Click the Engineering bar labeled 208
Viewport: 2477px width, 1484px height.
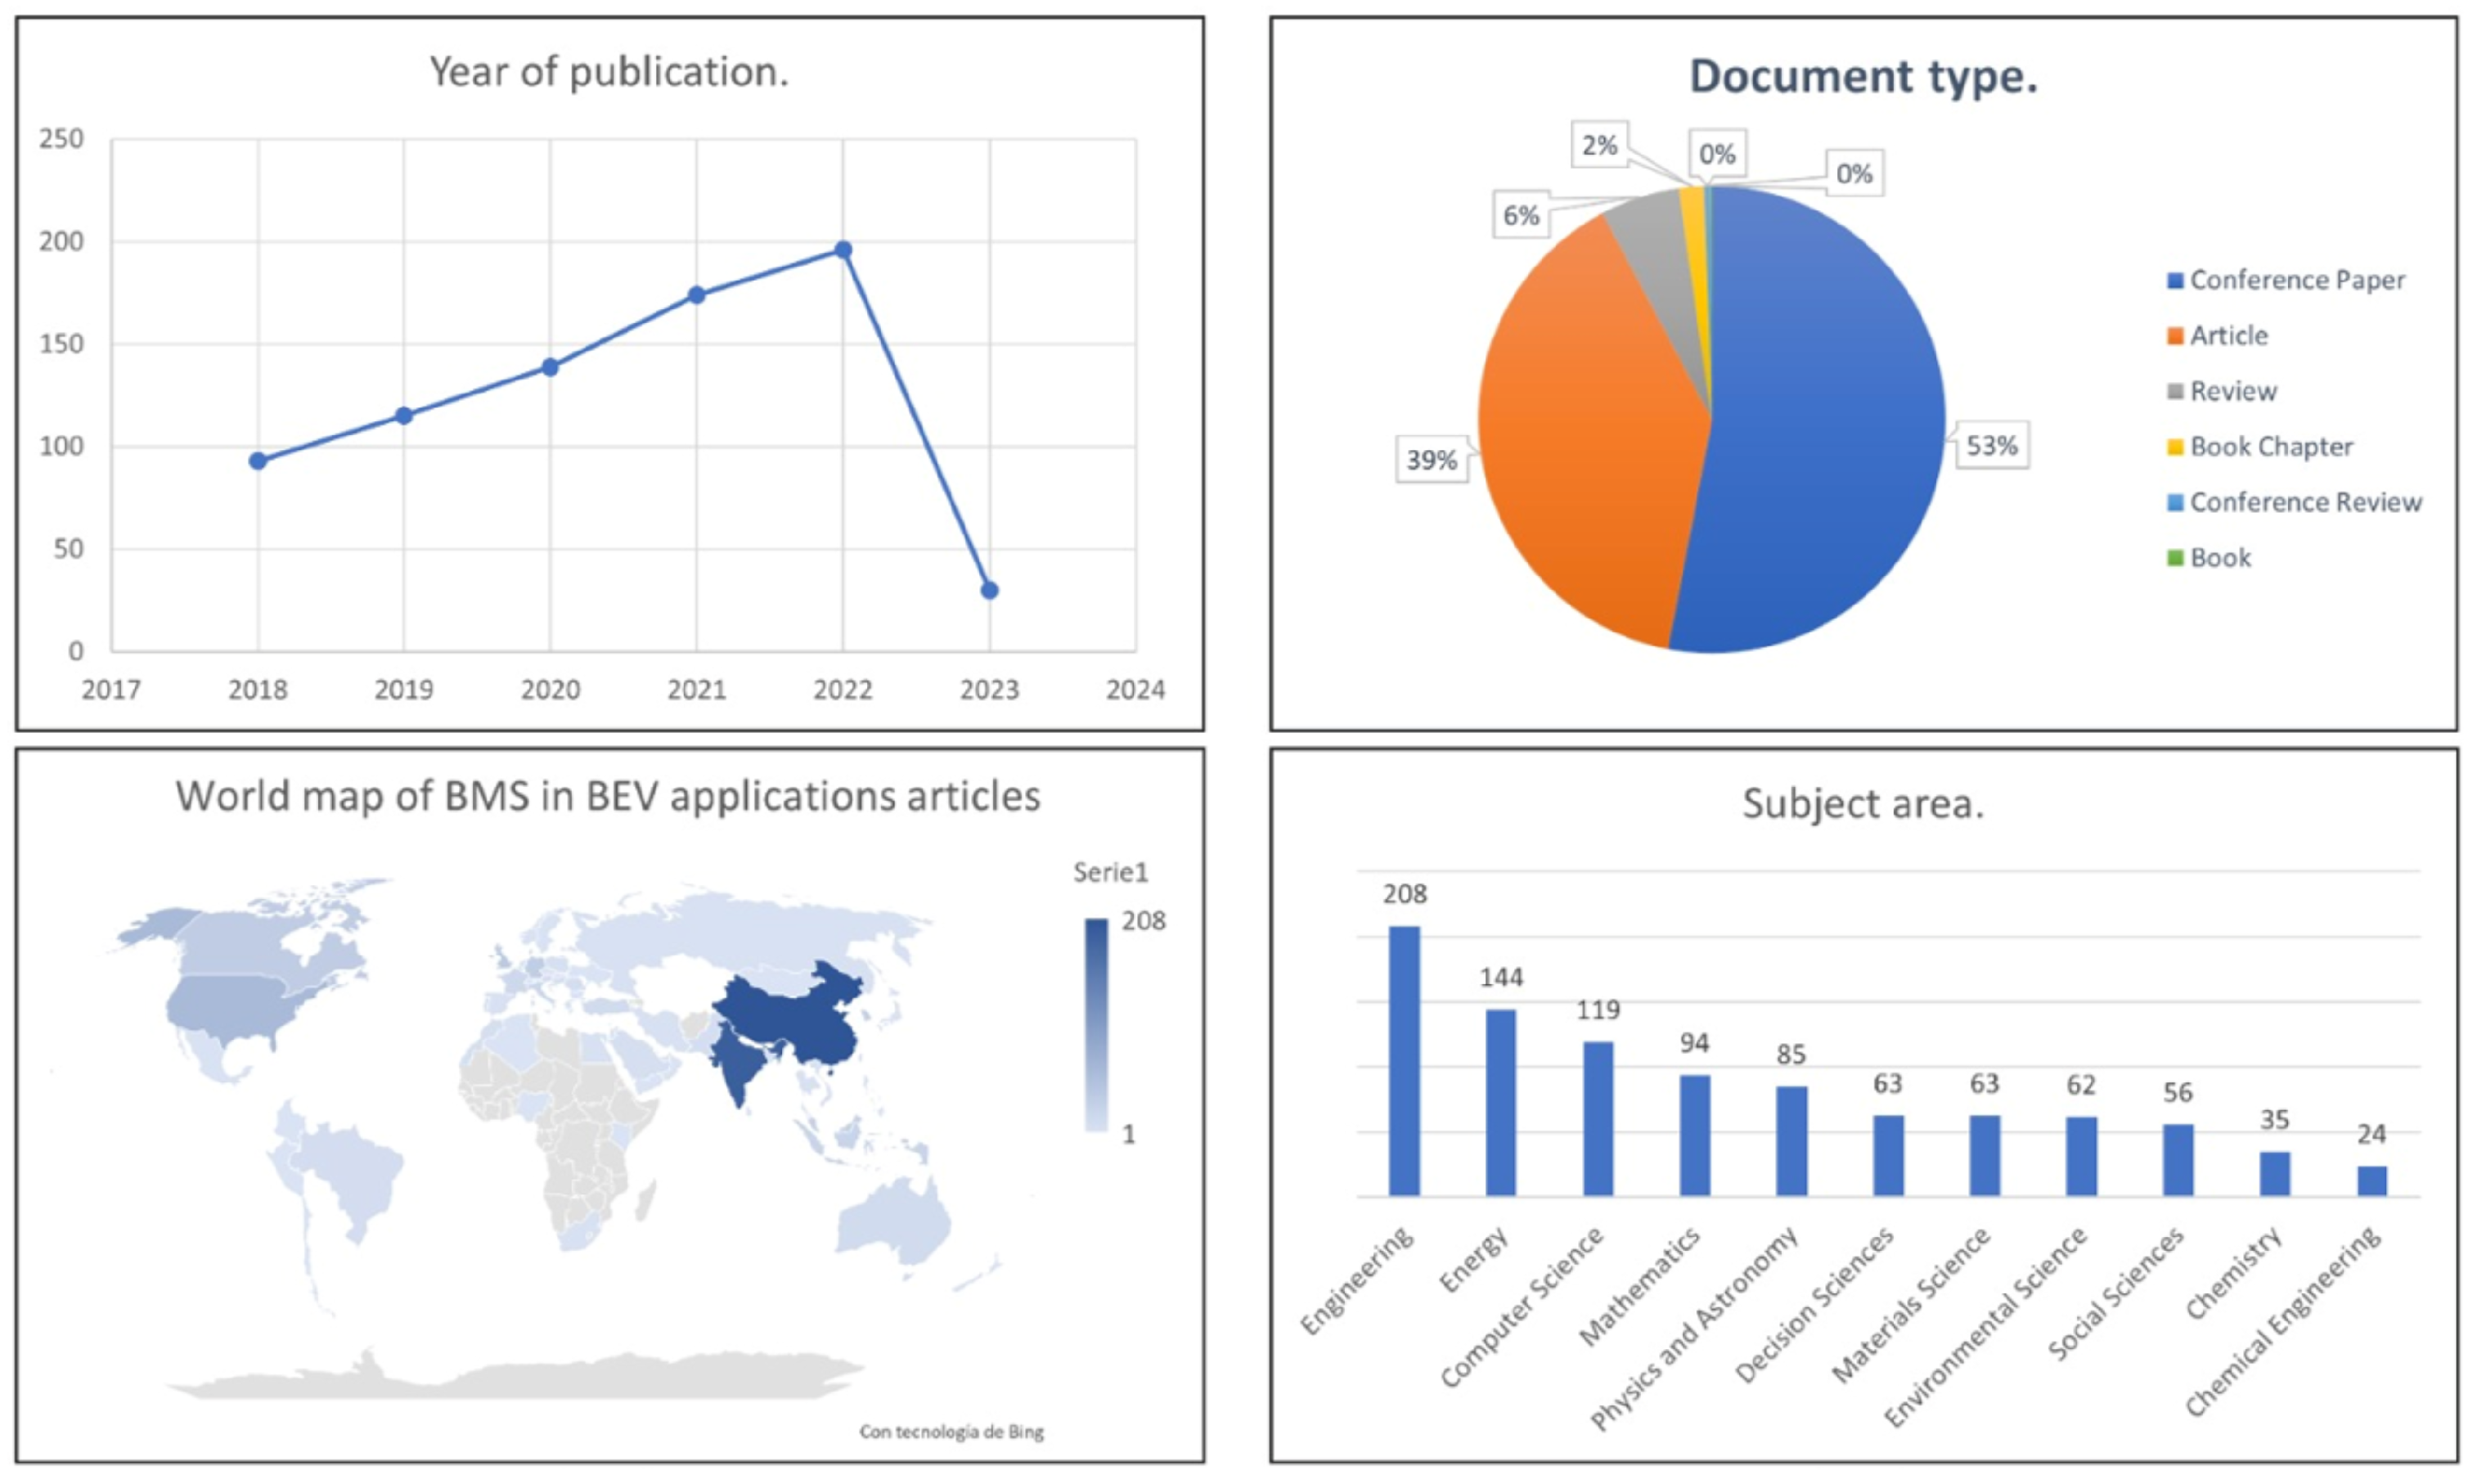tap(1404, 1061)
